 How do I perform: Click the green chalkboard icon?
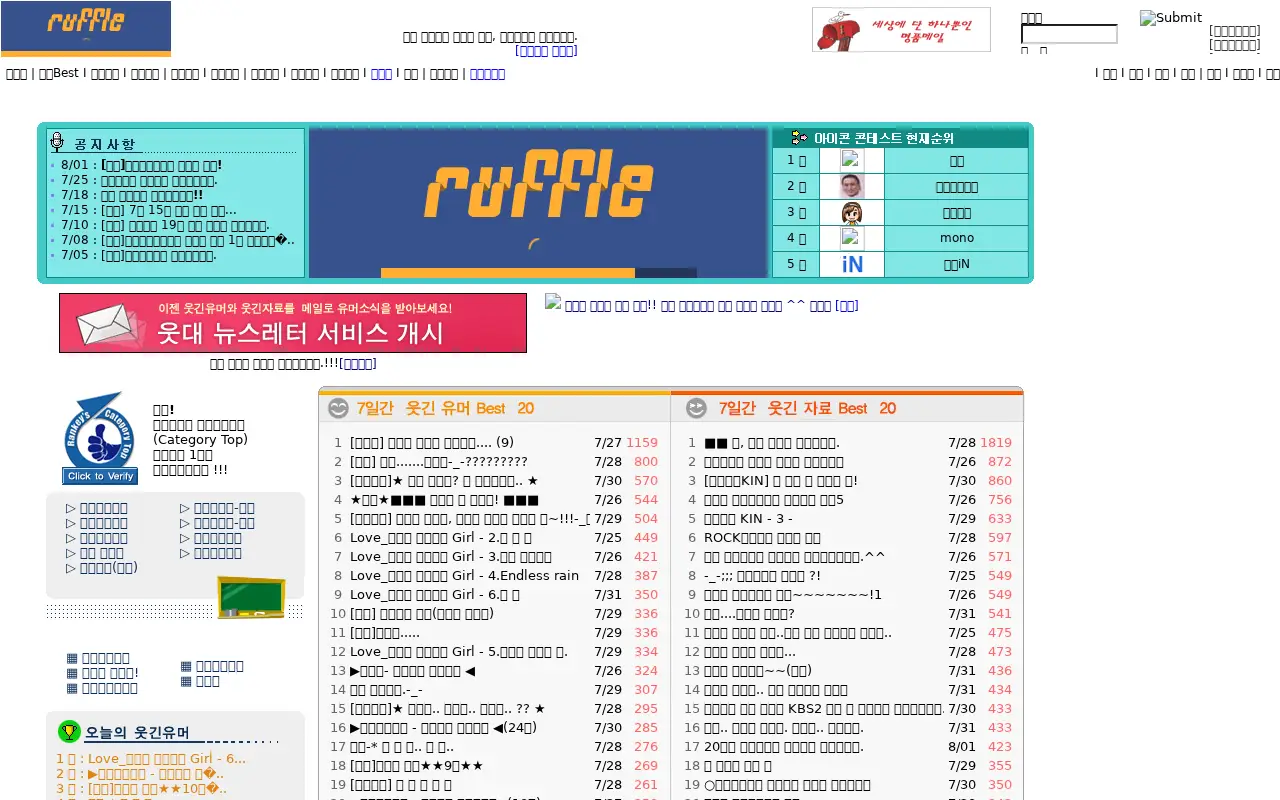(x=251, y=597)
